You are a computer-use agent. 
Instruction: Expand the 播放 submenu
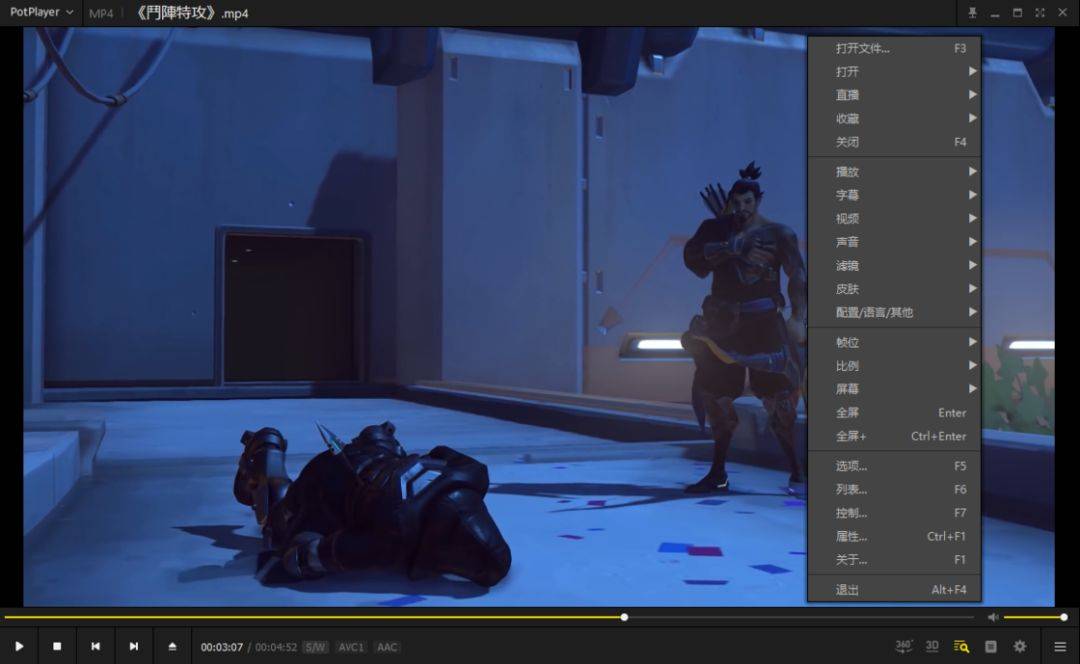coord(894,172)
